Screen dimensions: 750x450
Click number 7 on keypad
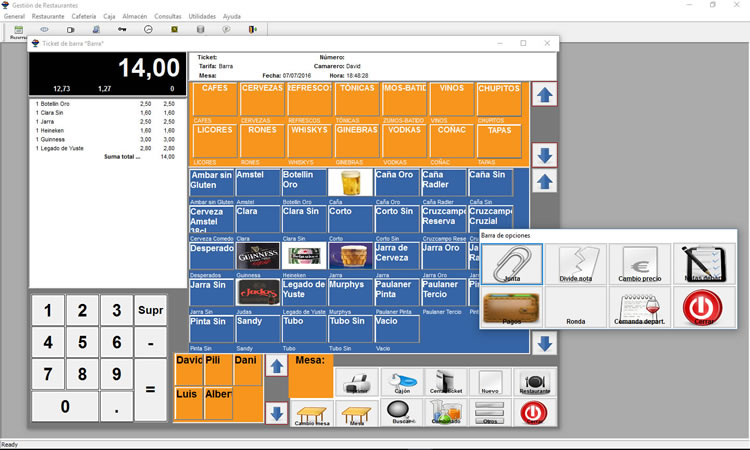coord(48,374)
